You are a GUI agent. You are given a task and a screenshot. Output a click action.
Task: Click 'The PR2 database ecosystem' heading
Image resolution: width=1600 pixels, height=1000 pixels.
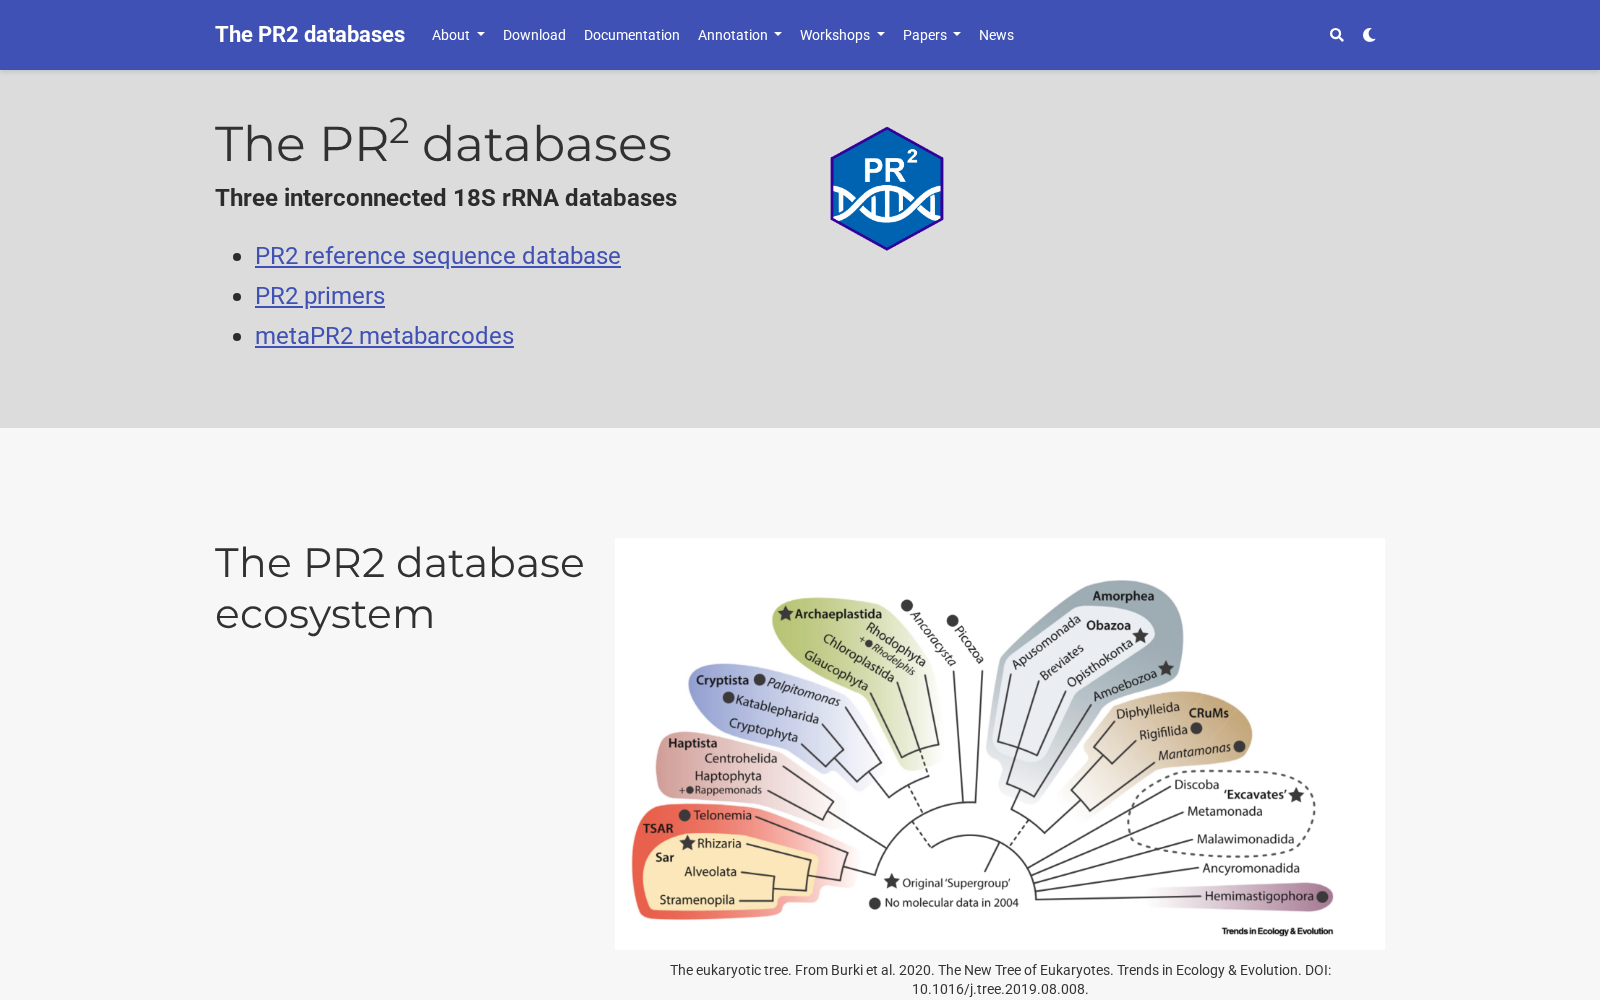click(399, 588)
